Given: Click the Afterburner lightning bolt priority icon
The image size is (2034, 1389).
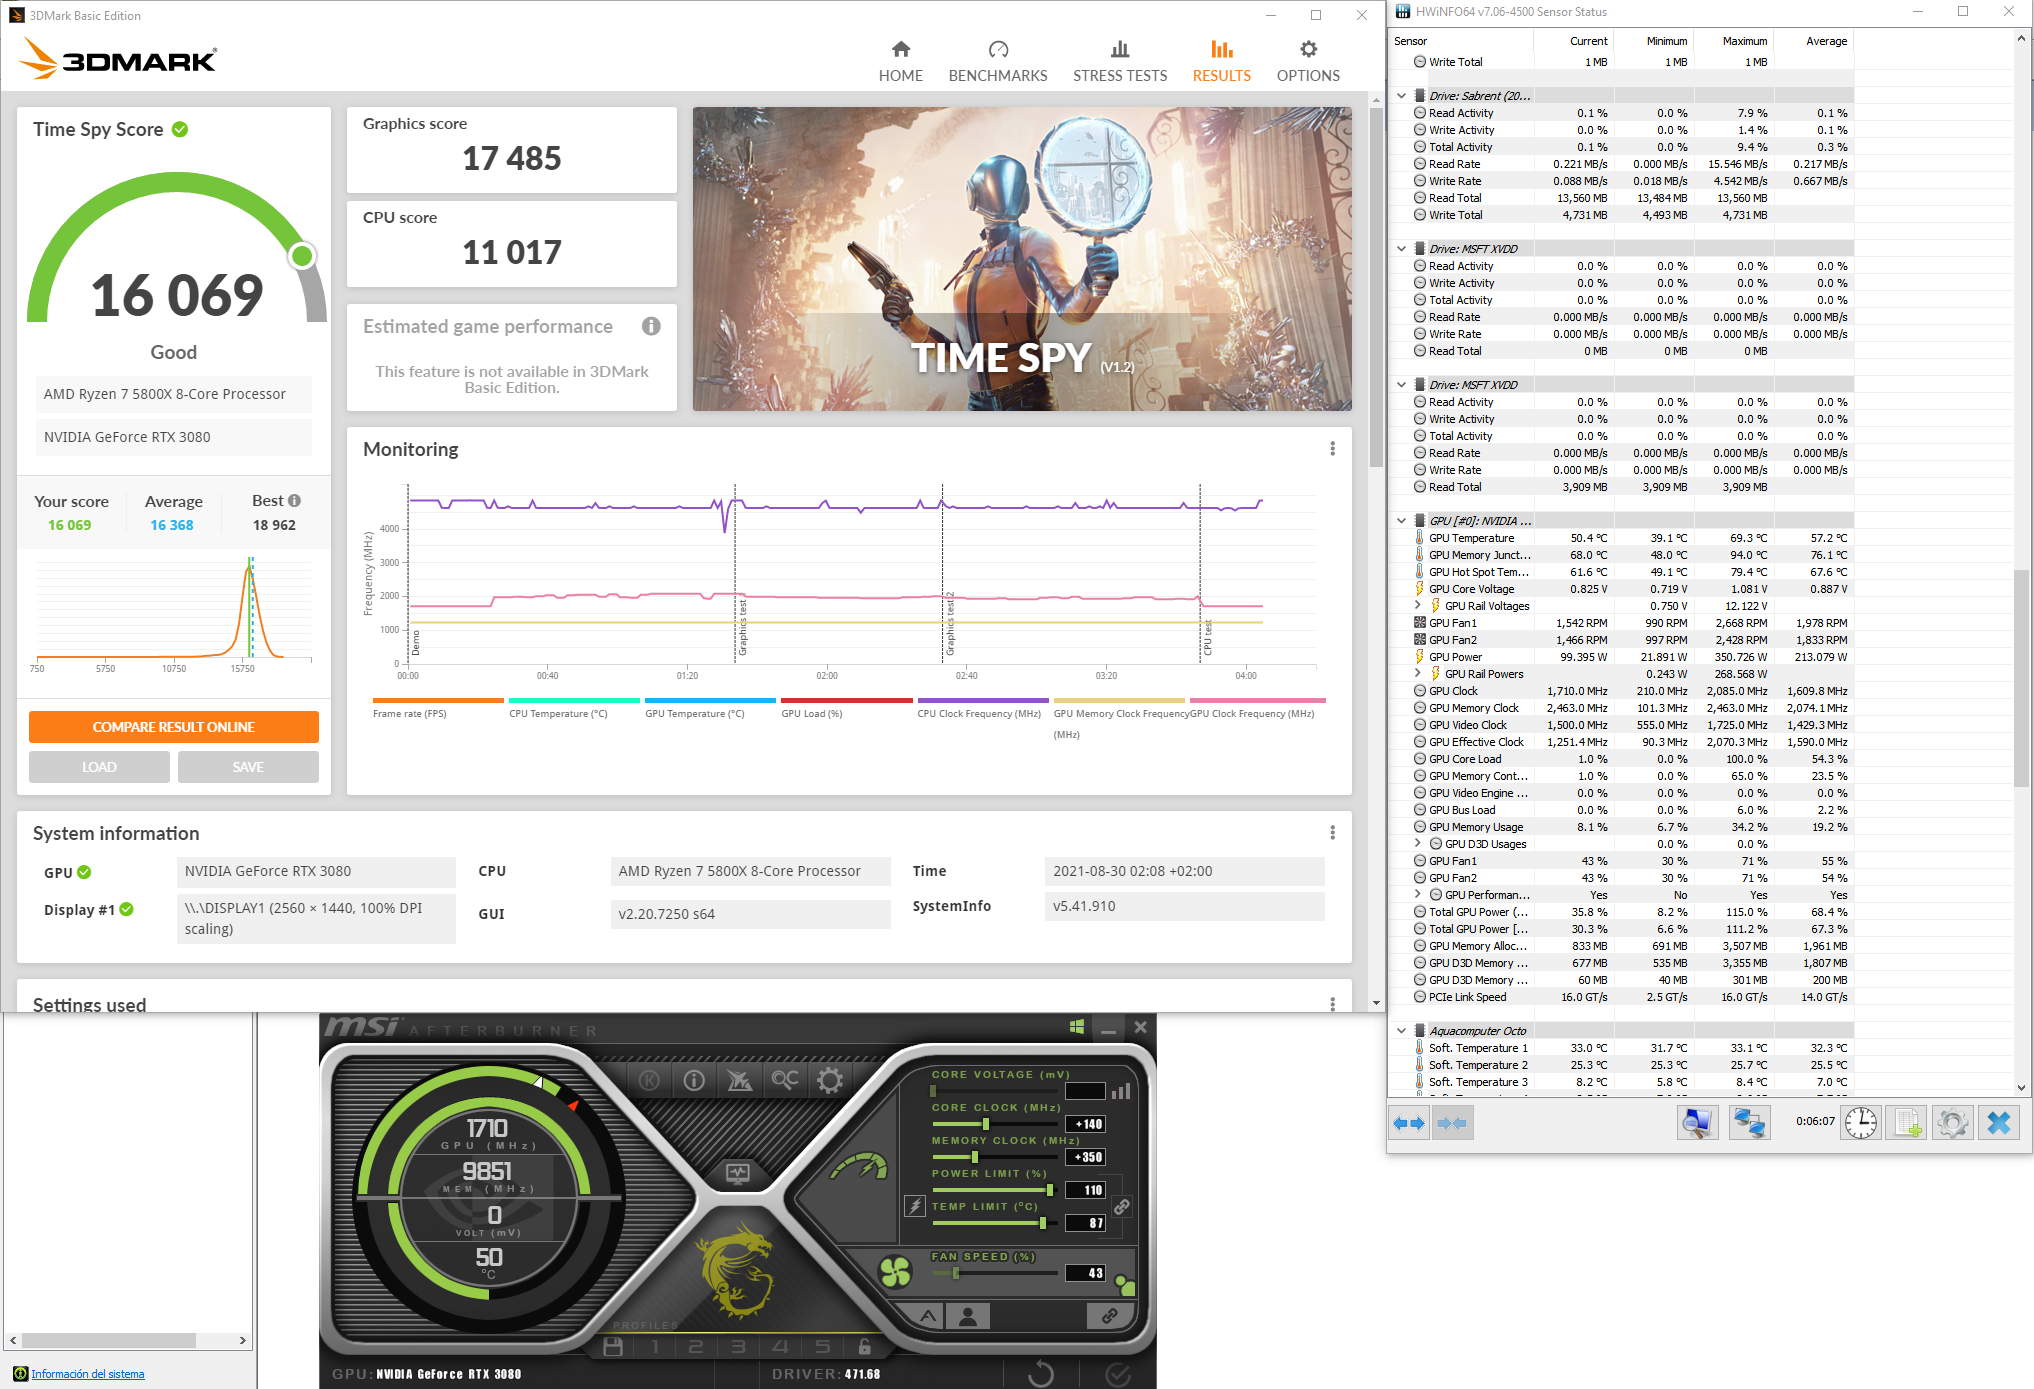Looking at the screenshot, I should point(915,1205).
